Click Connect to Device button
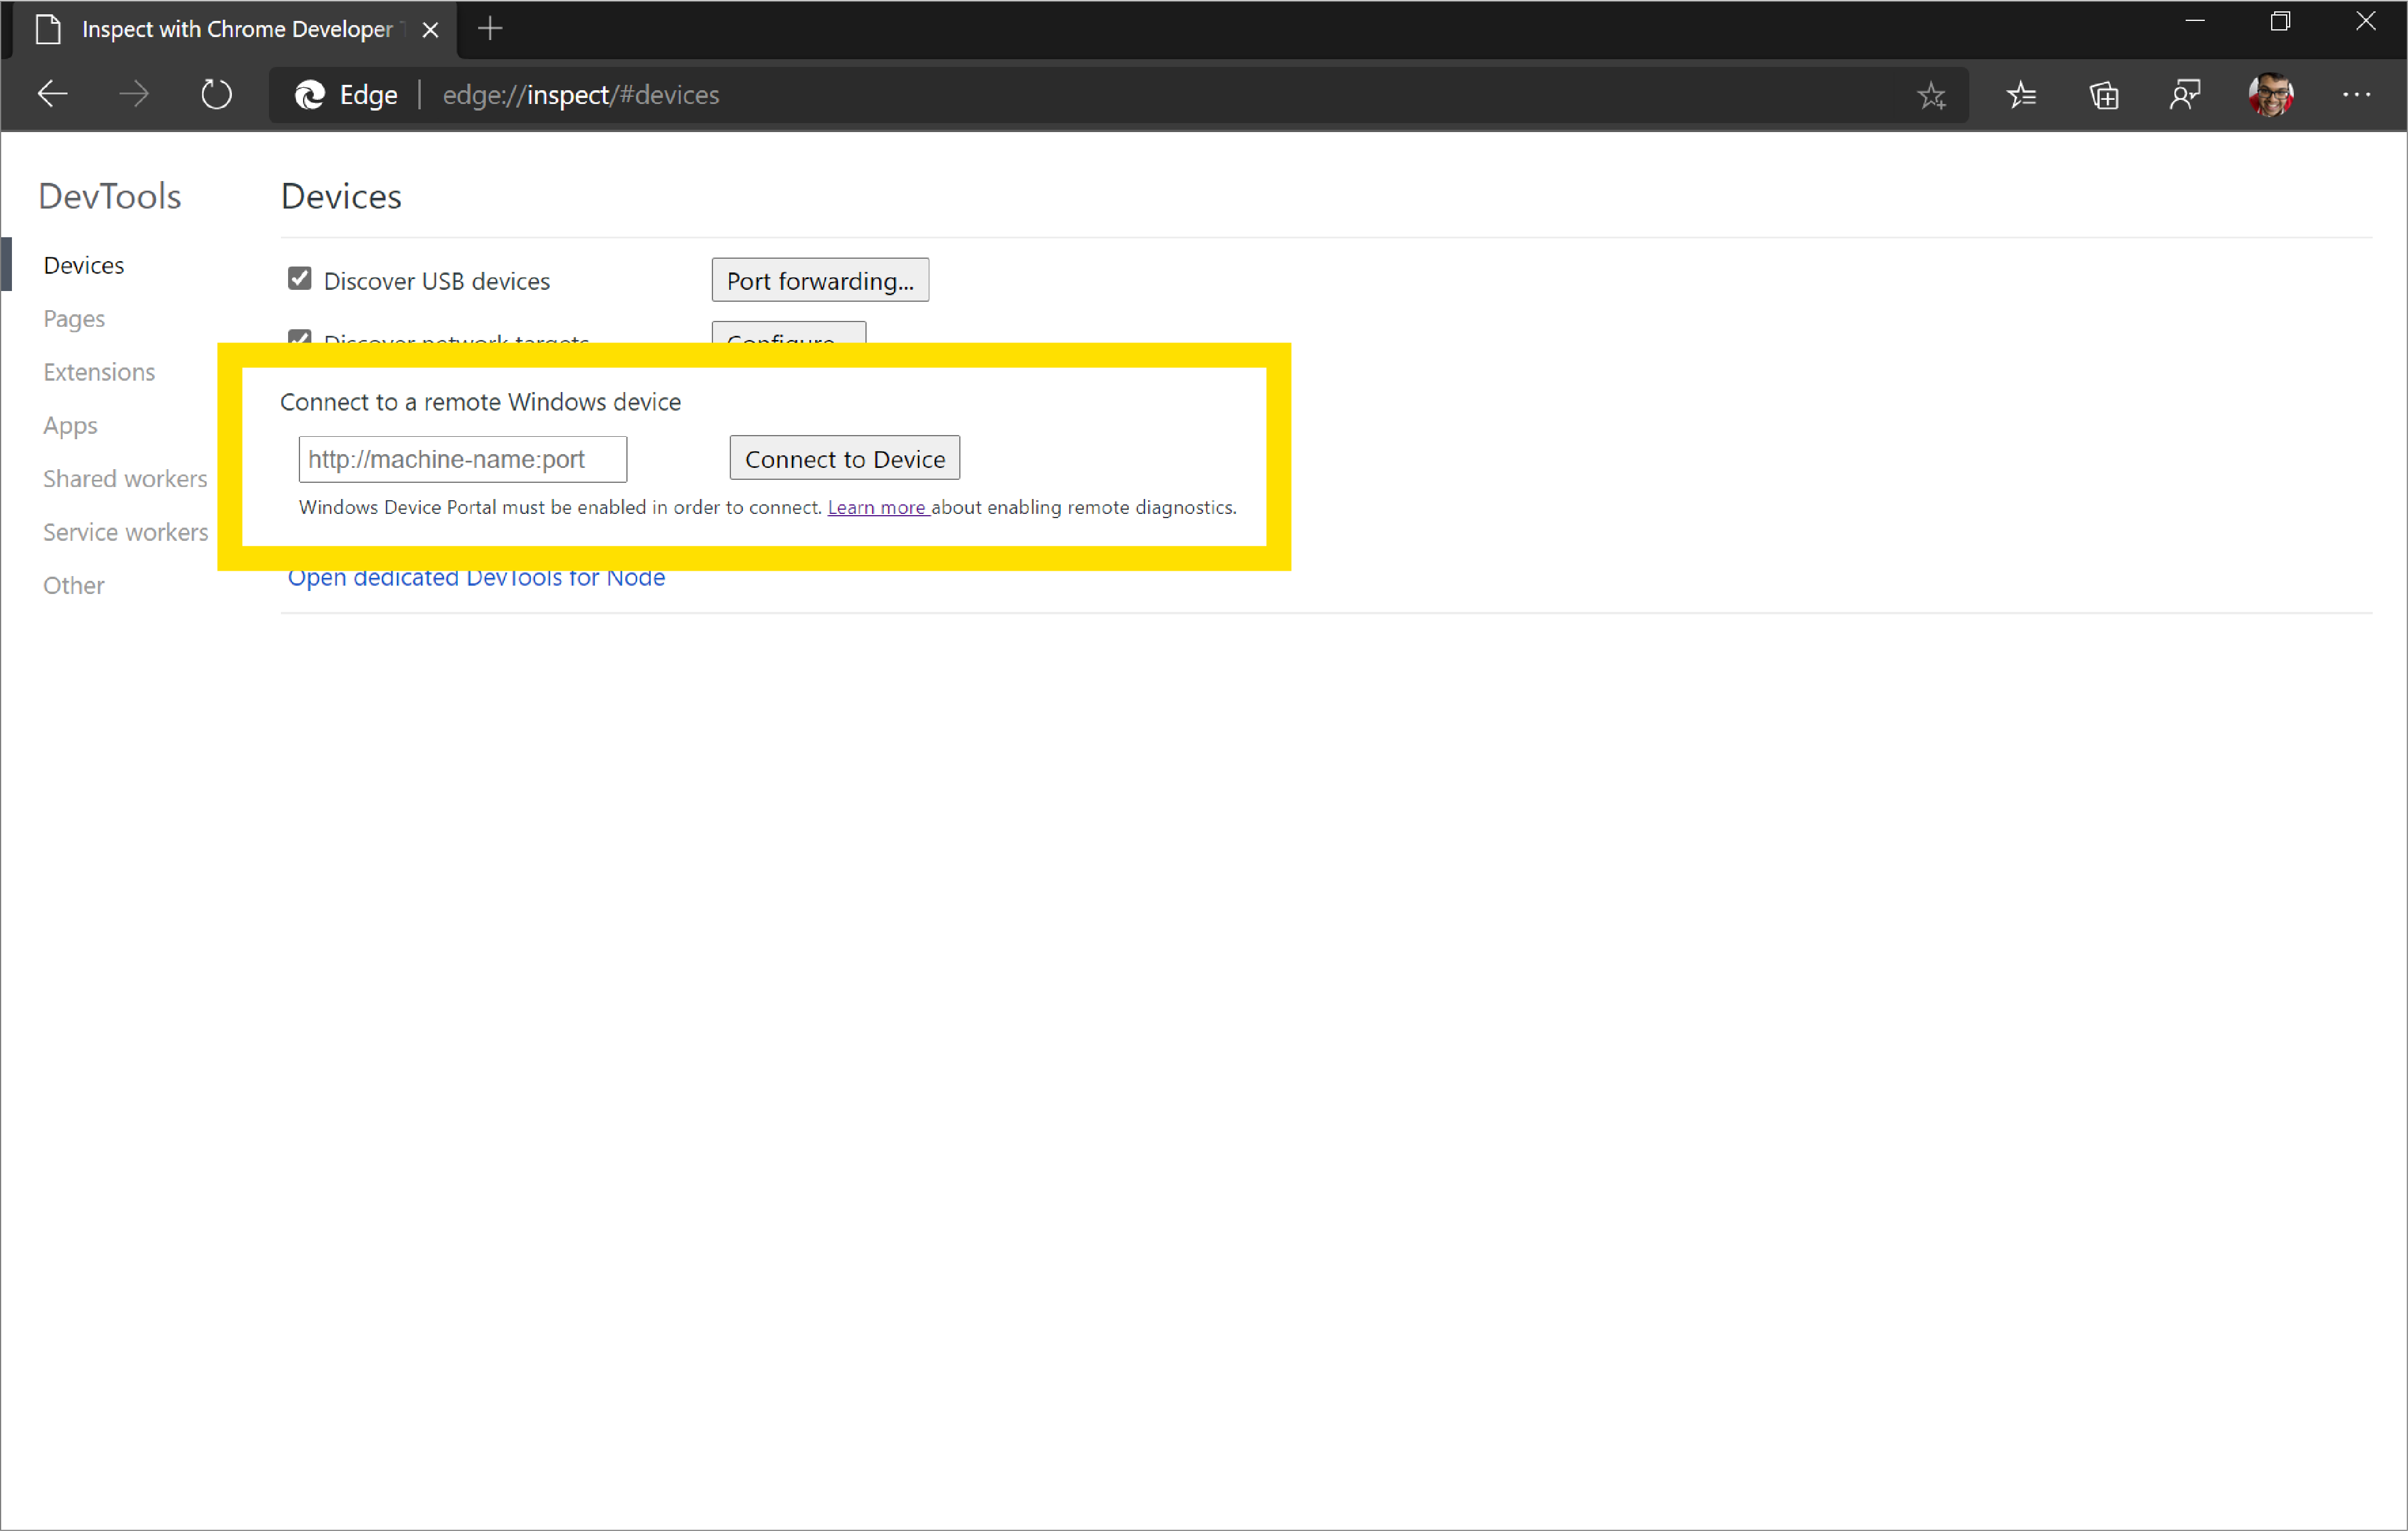This screenshot has width=2408, height=1531. click(x=844, y=458)
